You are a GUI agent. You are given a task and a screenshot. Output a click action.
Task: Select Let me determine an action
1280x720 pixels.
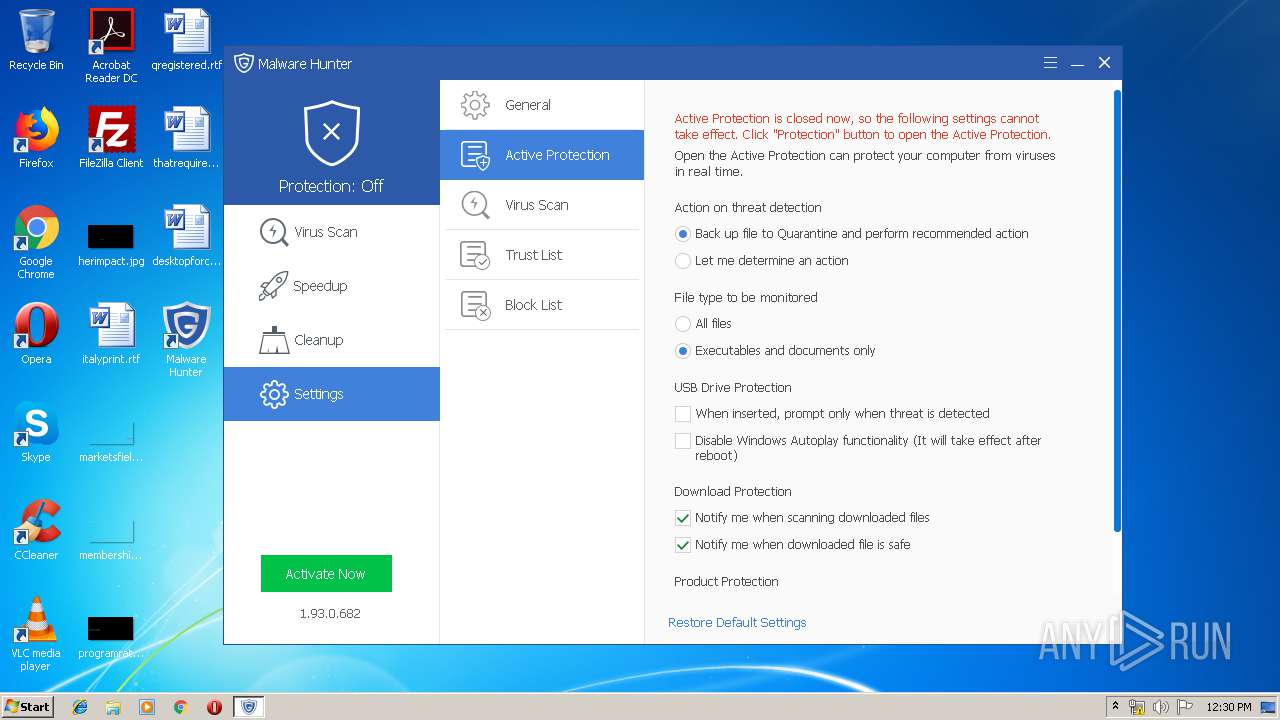tap(683, 261)
